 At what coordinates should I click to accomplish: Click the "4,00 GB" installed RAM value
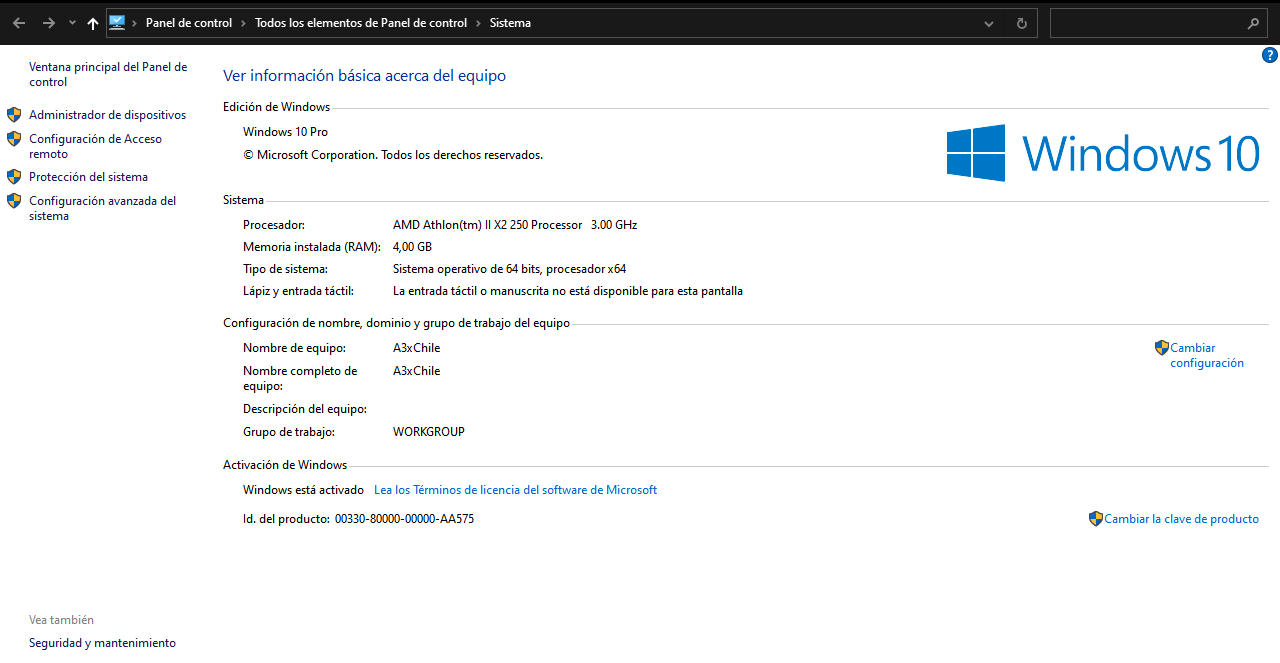412,247
